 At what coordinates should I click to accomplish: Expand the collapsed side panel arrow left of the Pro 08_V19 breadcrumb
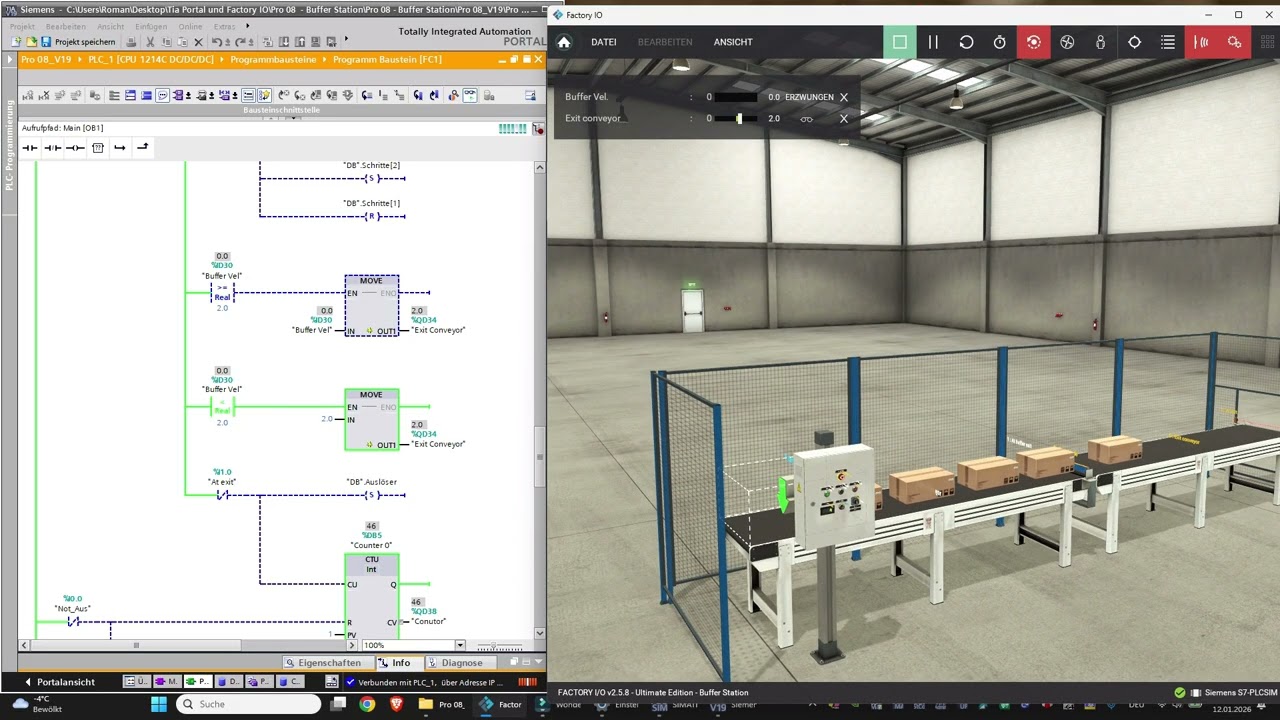pos(12,60)
